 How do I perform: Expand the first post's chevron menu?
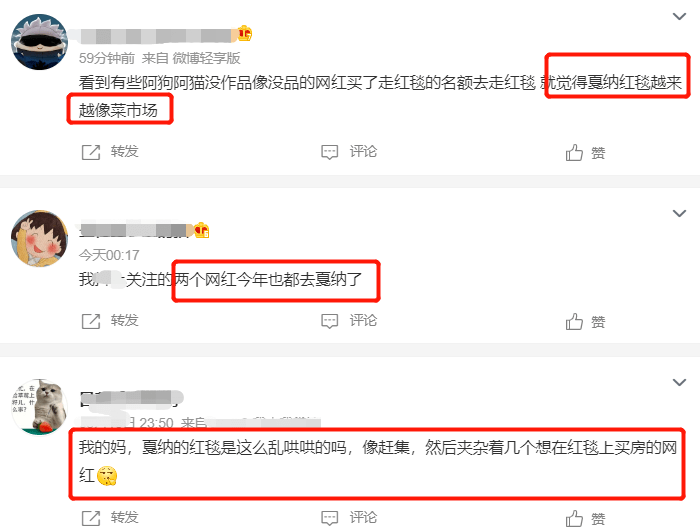[x=679, y=17]
